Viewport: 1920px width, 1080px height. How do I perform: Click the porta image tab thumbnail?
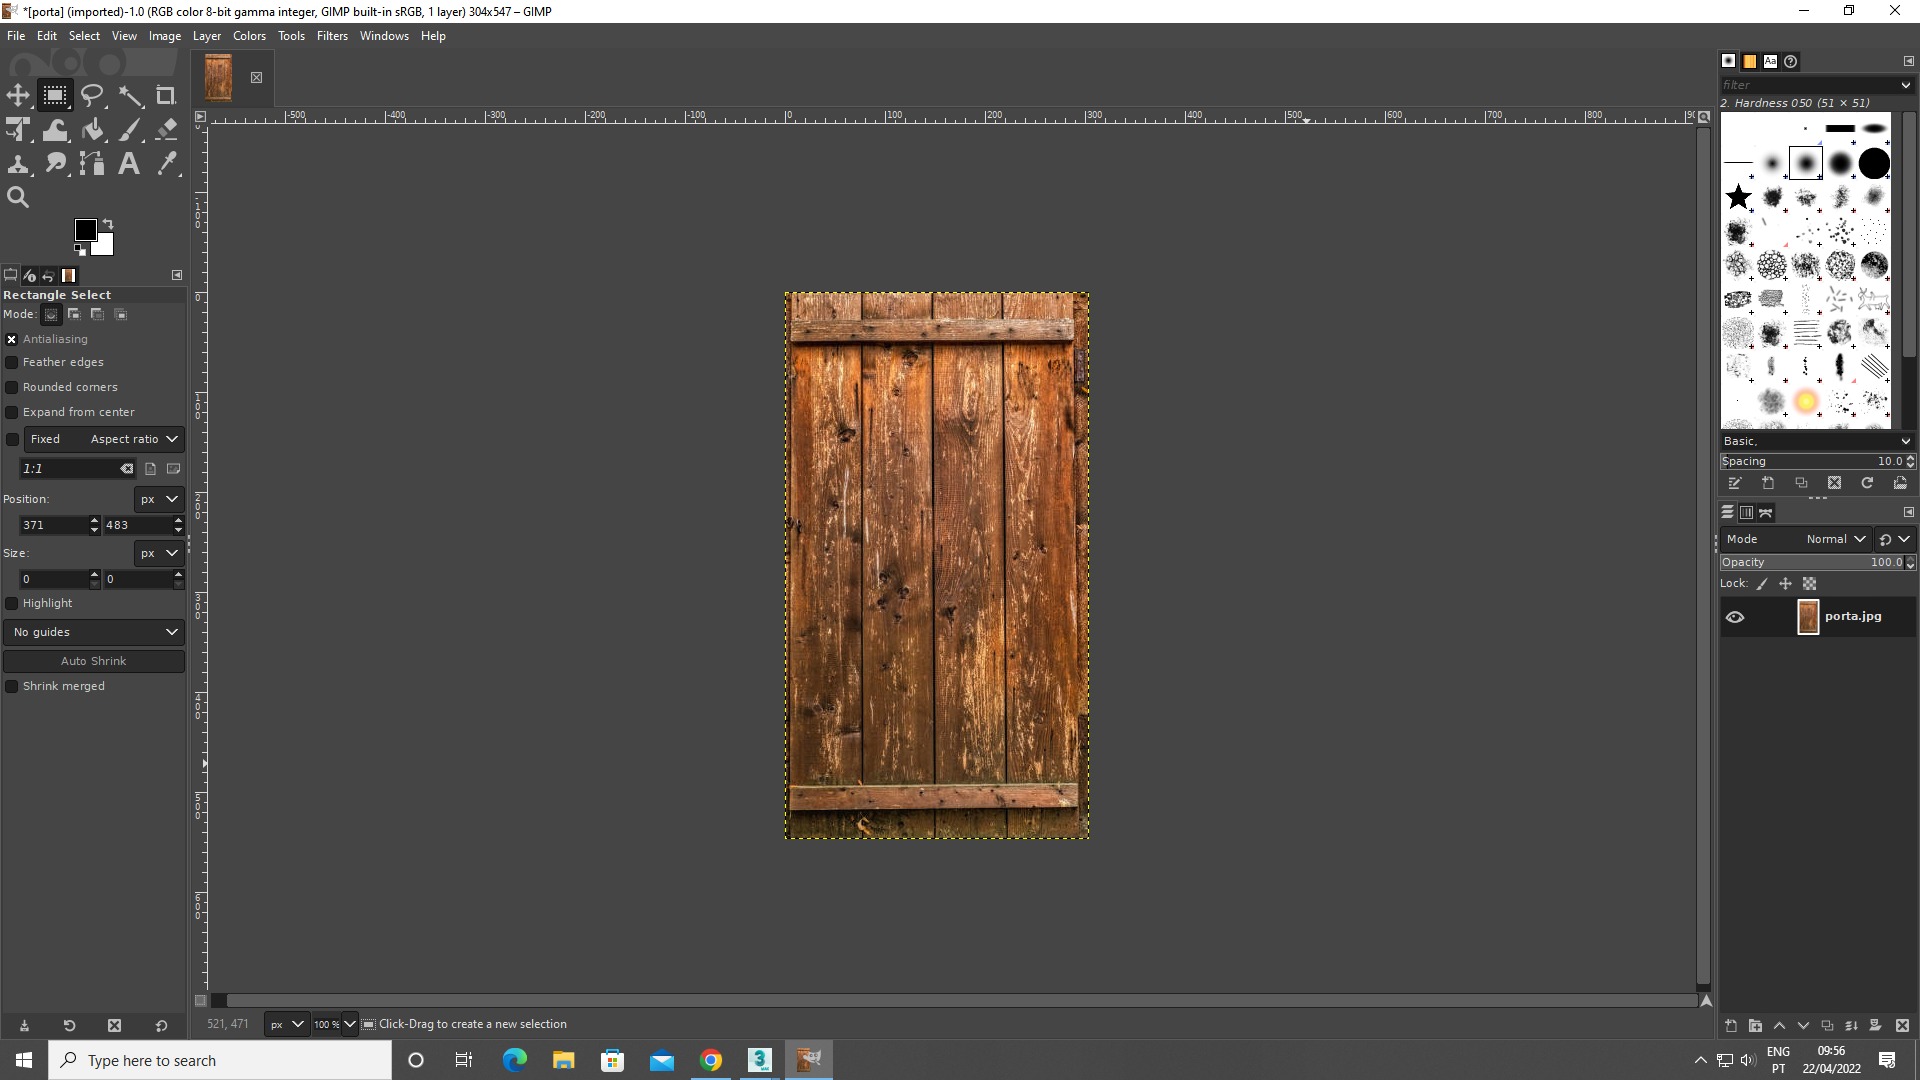point(219,77)
